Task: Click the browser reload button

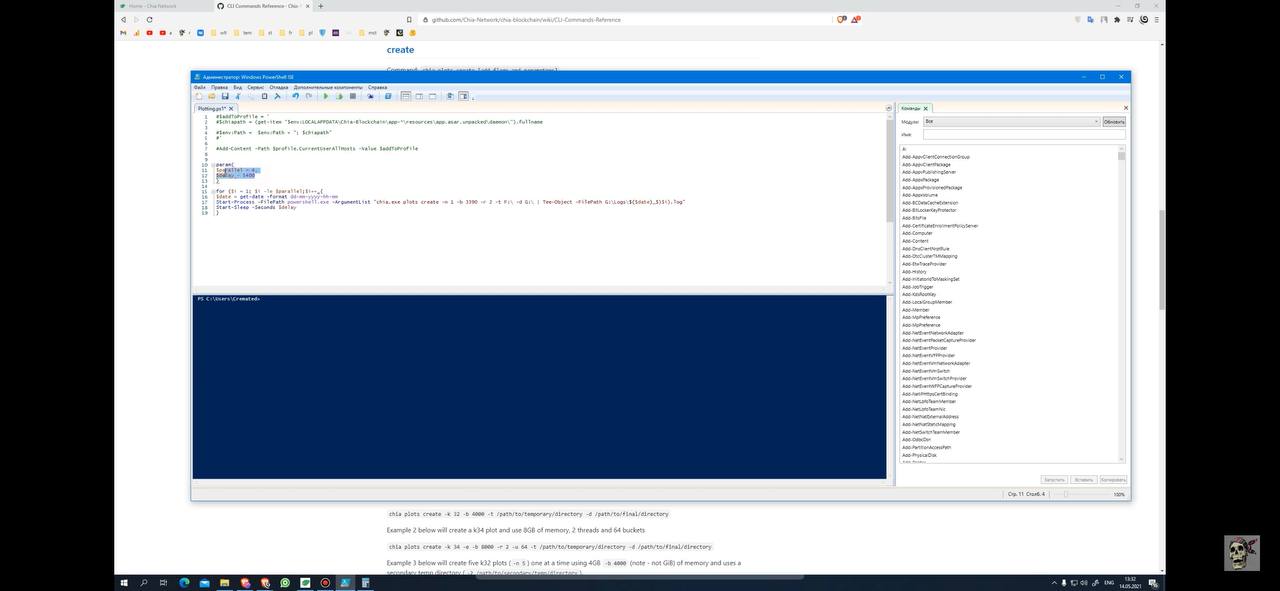Action: [150, 19]
